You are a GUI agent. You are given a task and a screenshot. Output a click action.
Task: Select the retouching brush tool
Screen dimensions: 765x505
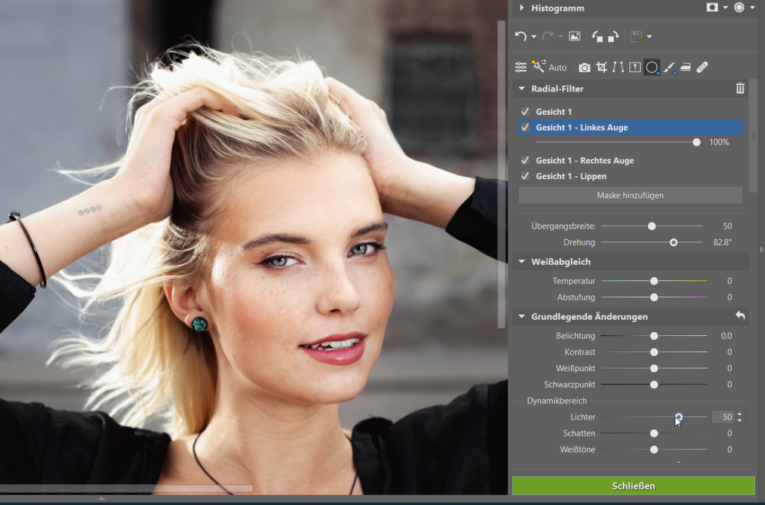pyautogui.click(x=668, y=67)
